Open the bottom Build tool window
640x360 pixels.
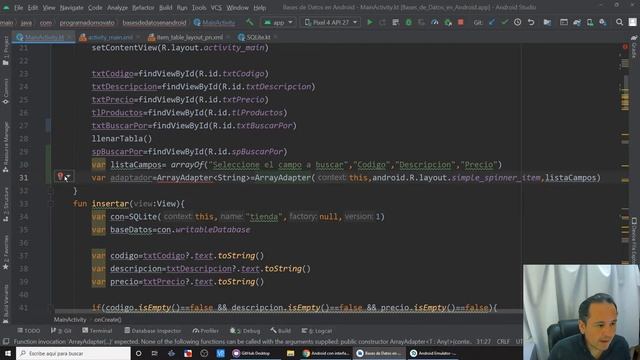pos(280,331)
